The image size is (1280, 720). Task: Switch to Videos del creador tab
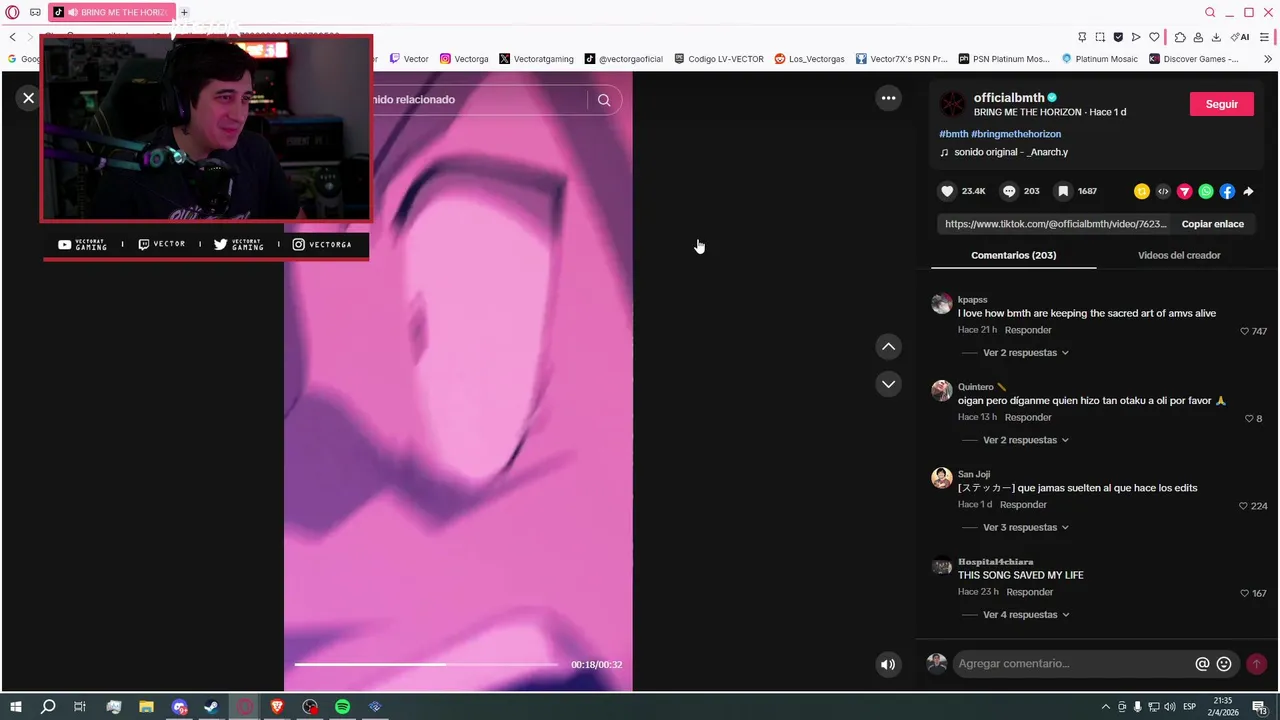[1179, 255]
